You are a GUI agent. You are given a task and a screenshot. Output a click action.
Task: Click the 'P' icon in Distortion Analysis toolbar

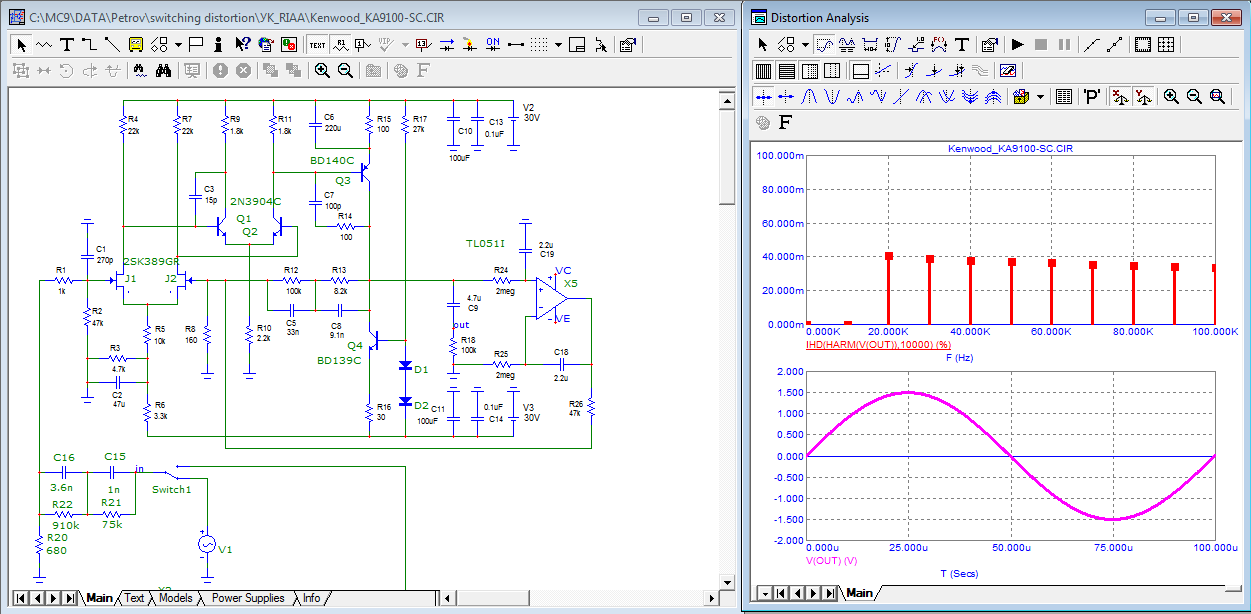[1091, 97]
